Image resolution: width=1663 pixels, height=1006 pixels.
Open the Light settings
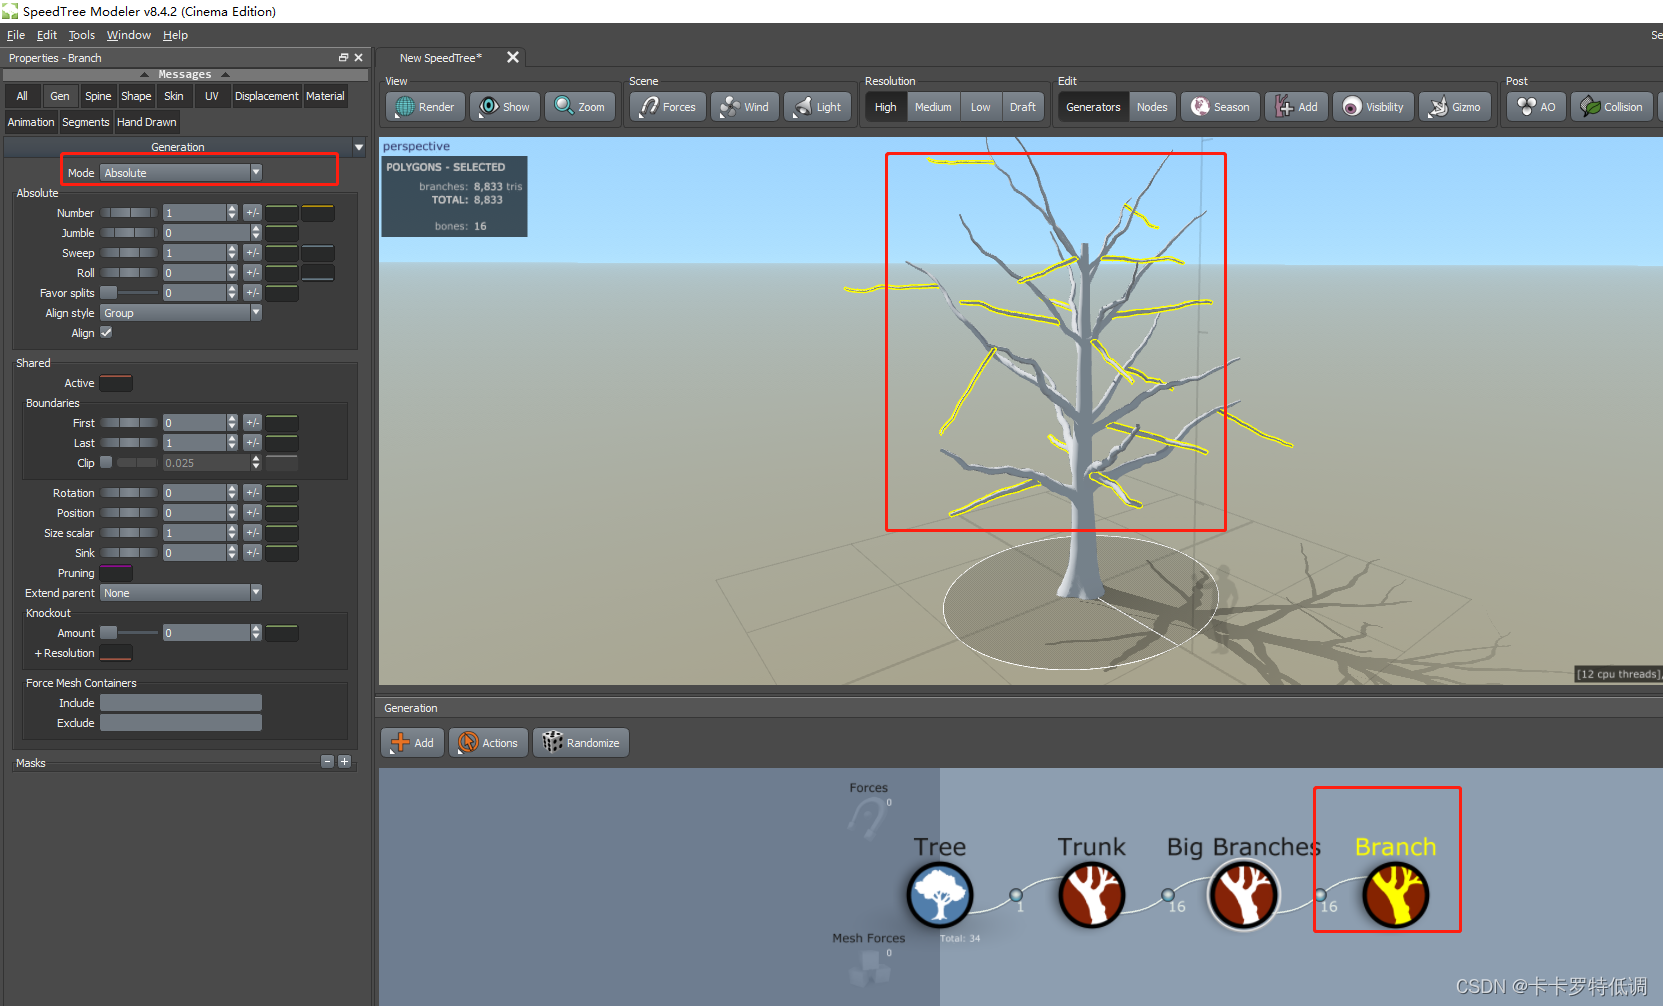[818, 107]
